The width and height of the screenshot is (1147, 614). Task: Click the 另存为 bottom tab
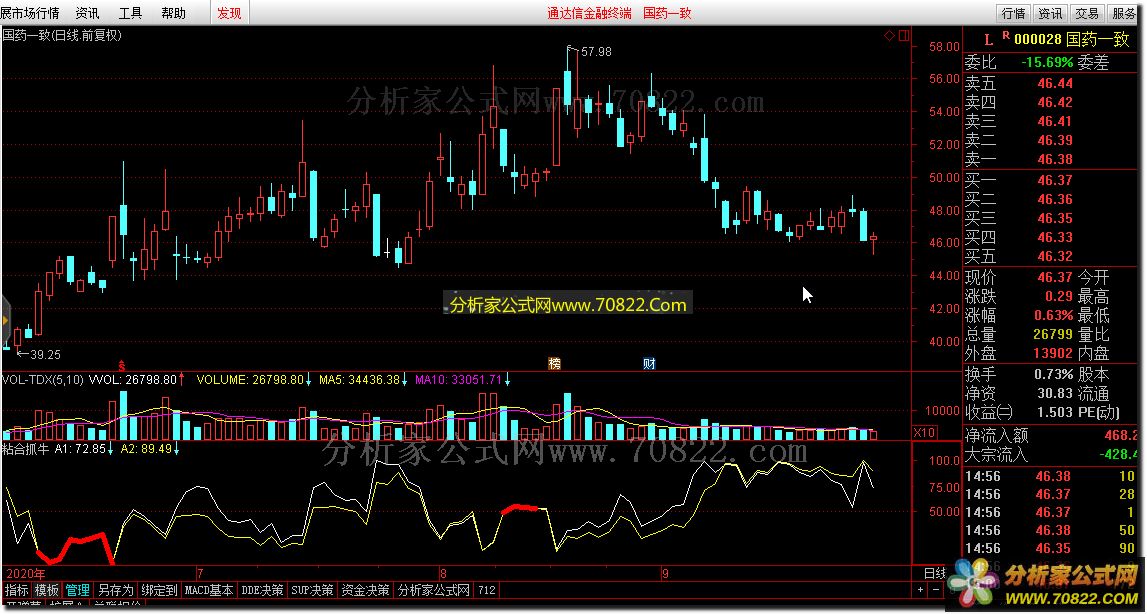pos(116,590)
